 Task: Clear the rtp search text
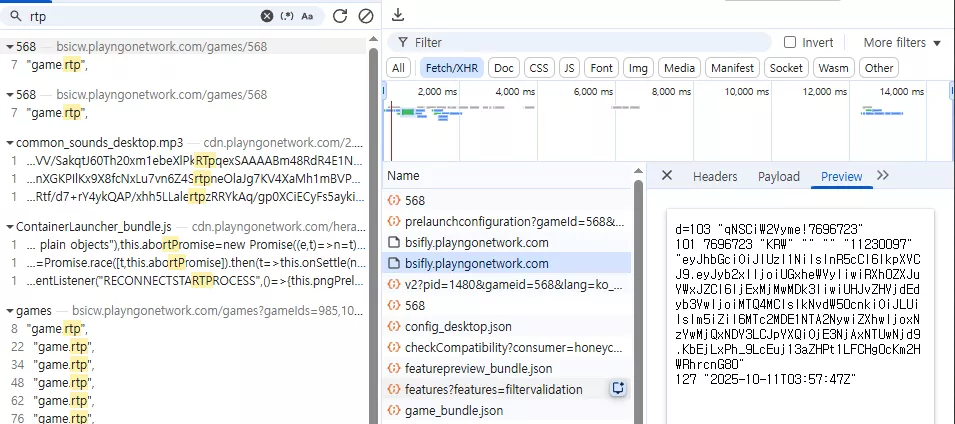click(267, 16)
